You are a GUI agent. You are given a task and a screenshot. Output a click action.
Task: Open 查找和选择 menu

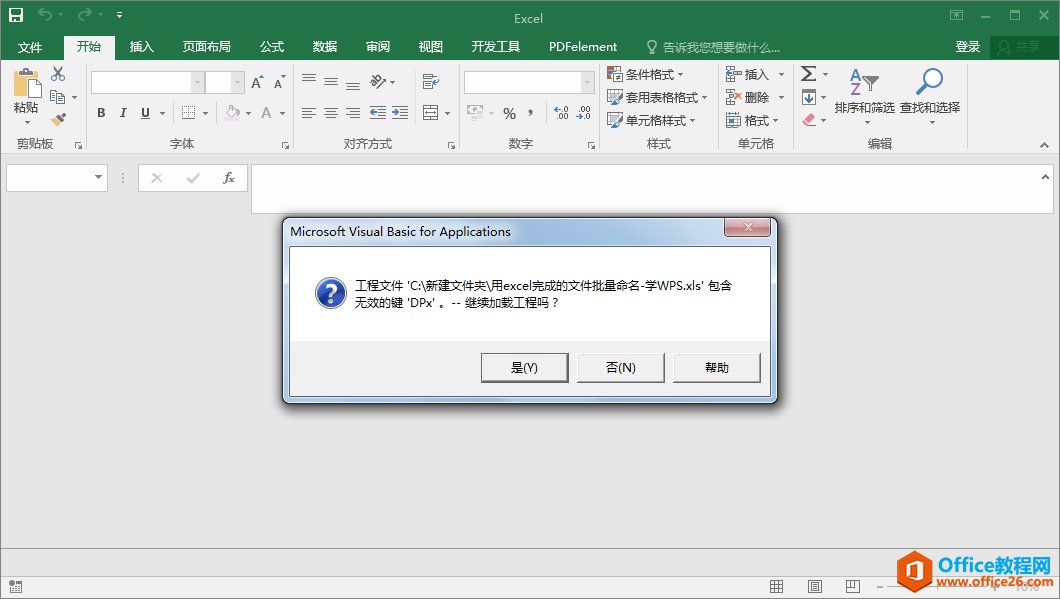coord(930,96)
